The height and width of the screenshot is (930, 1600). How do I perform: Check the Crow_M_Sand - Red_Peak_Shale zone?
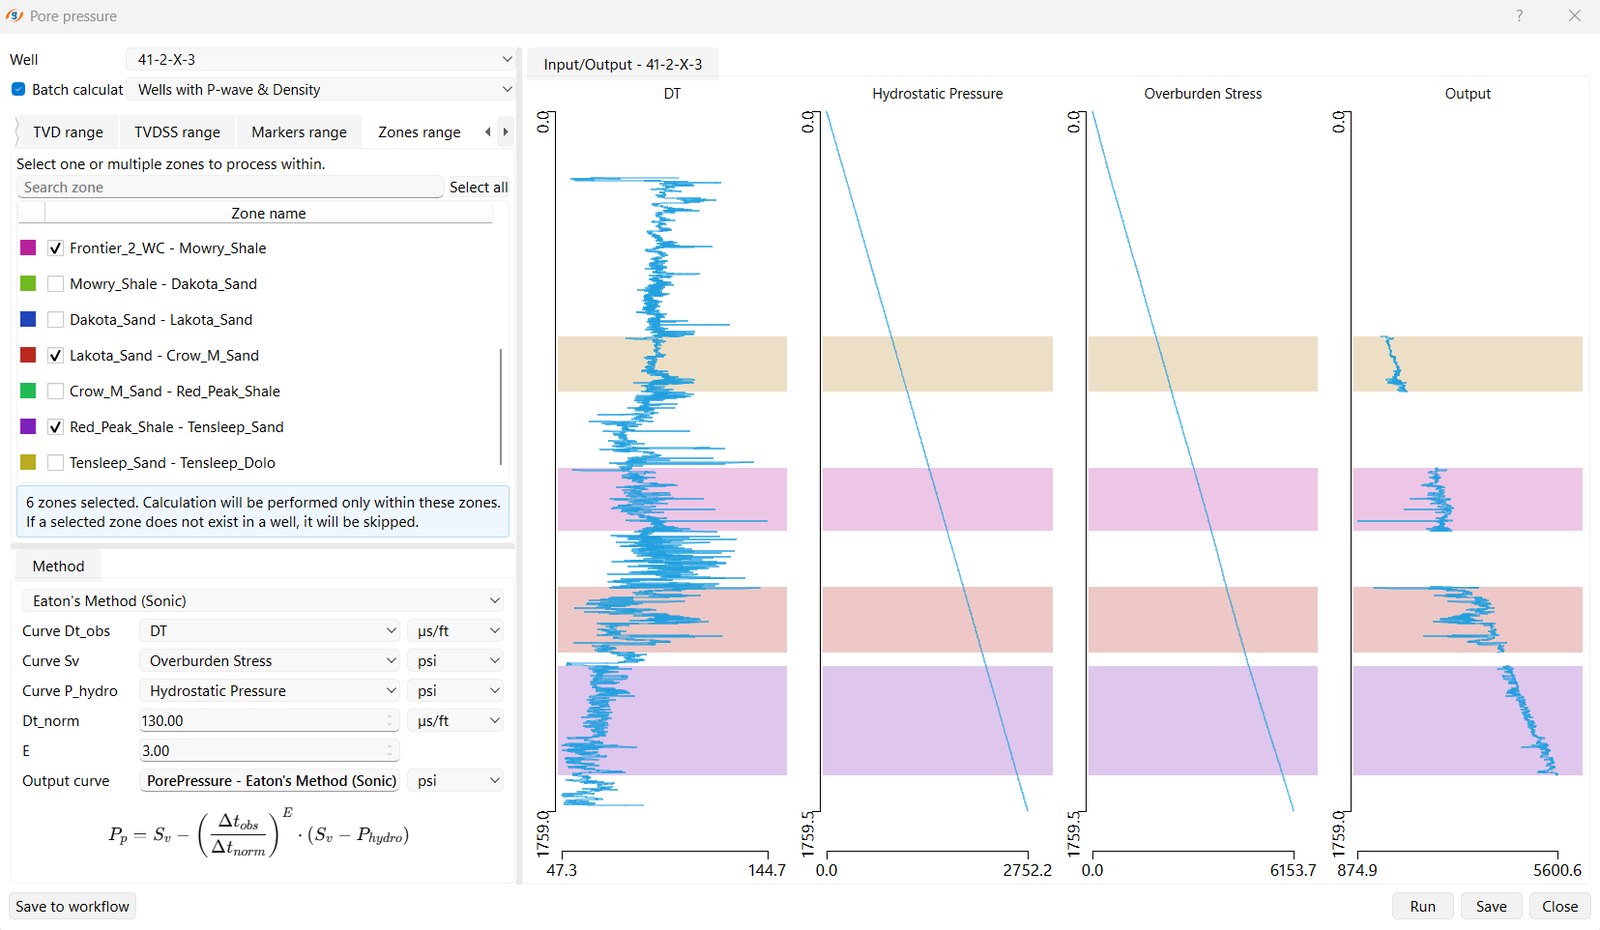click(x=55, y=391)
